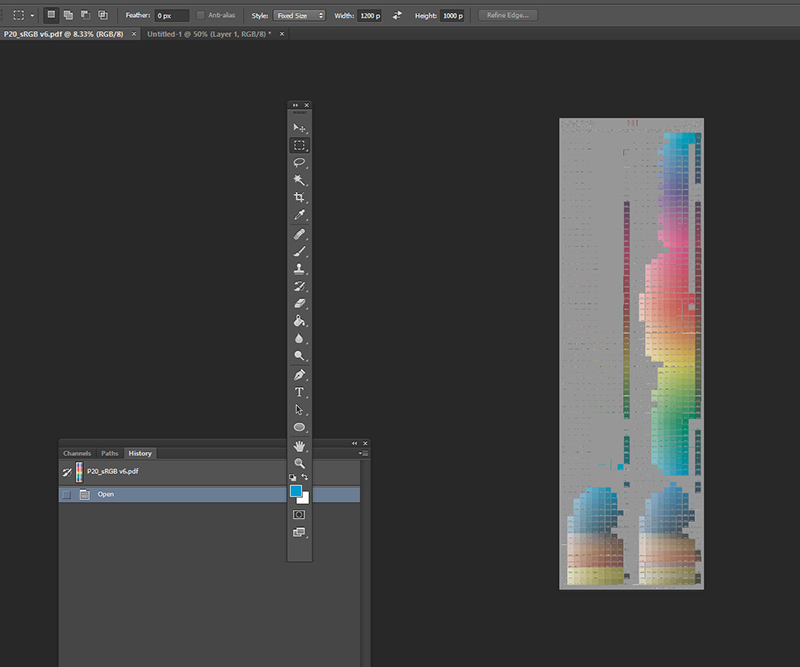The width and height of the screenshot is (800, 667).
Task: Choose the Clone Stamp tool
Action: coord(299,268)
